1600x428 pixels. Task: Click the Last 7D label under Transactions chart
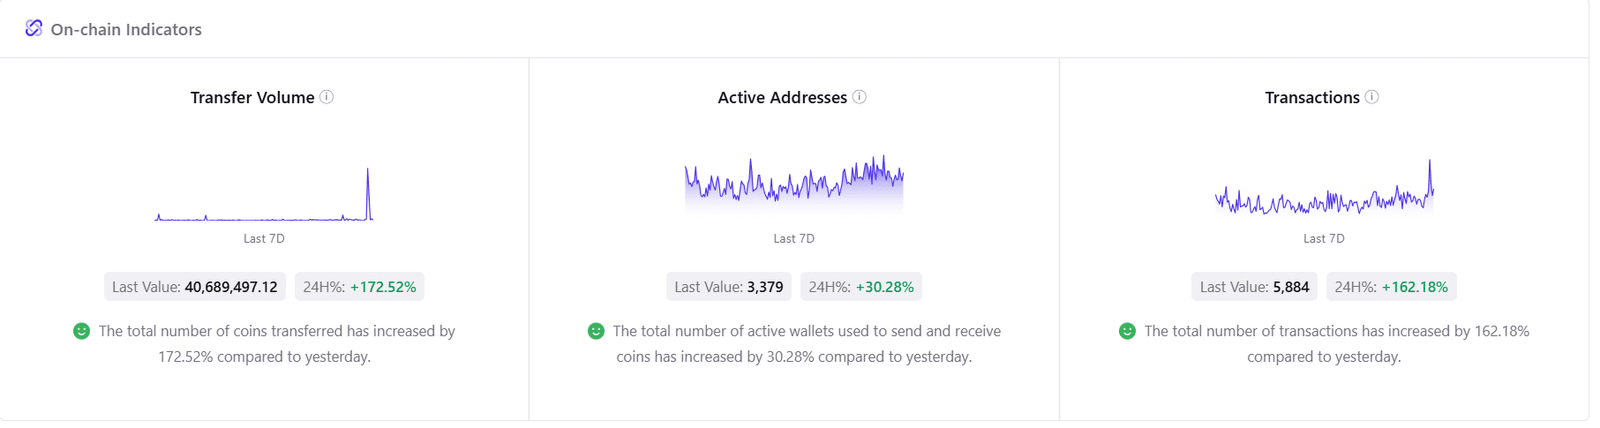(x=1324, y=239)
